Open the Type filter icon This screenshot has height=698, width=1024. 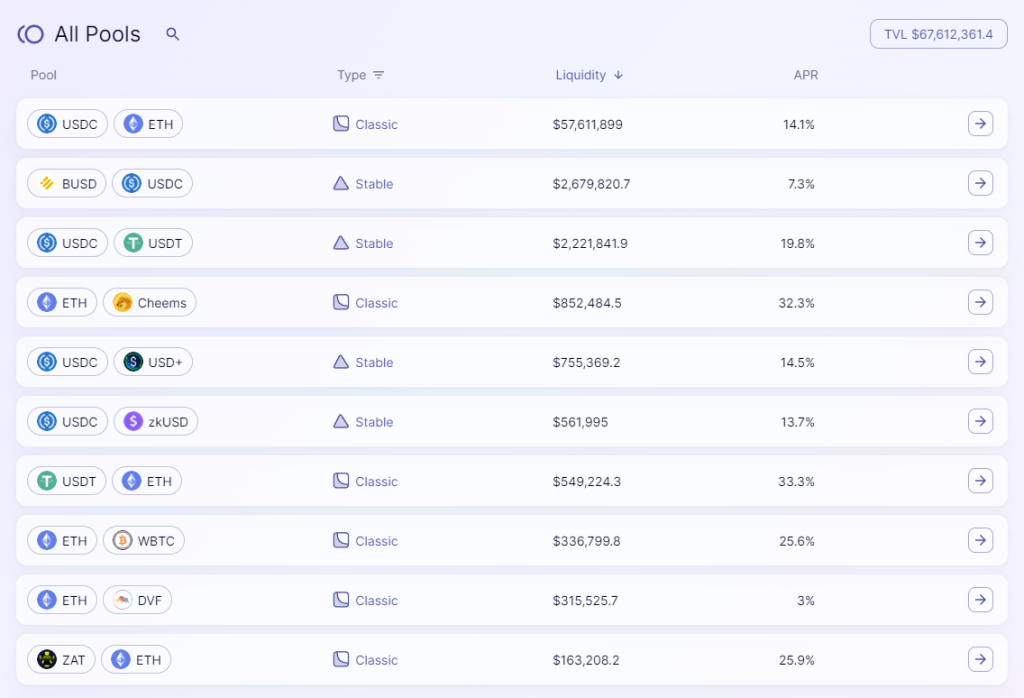[378, 75]
